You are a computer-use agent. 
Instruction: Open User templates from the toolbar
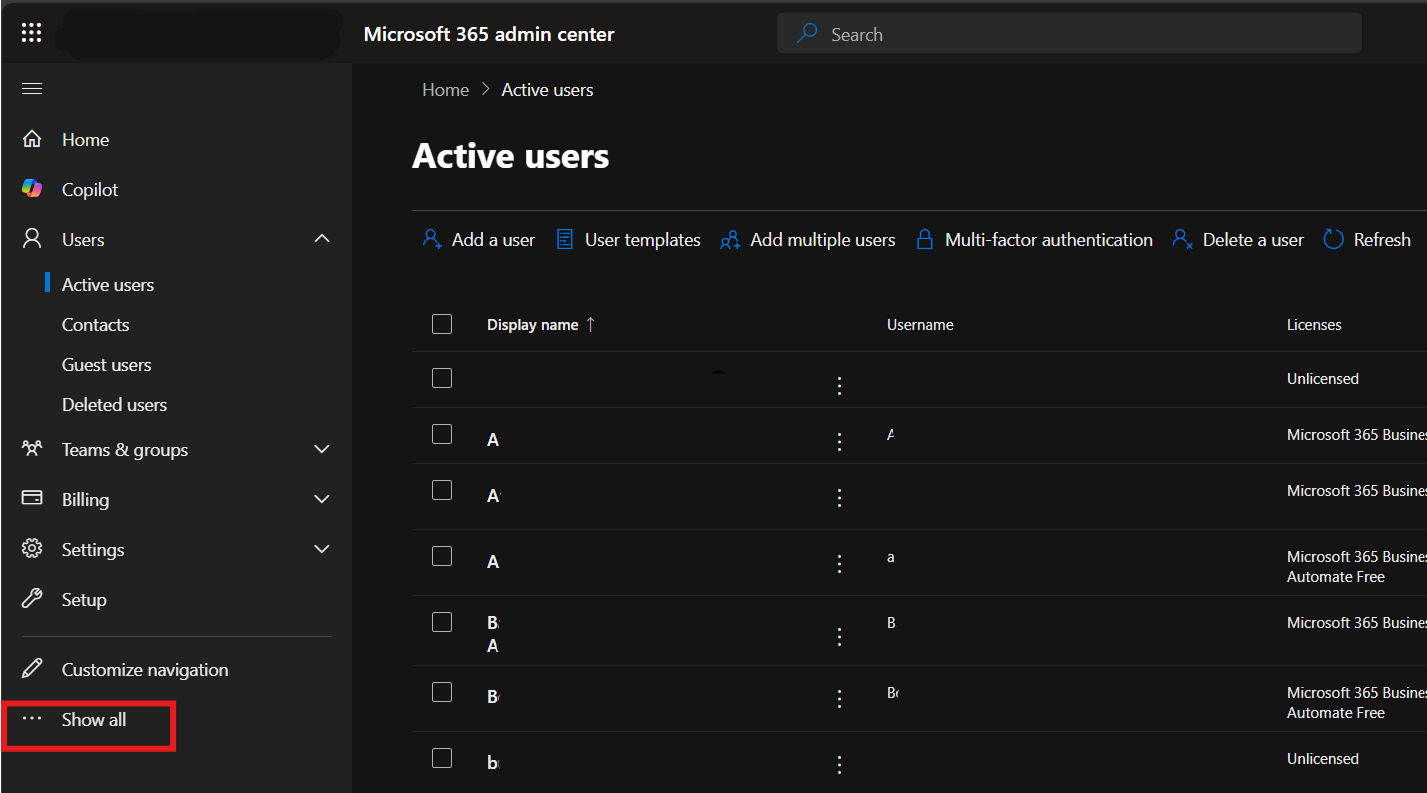pyautogui.click(x=628, y=240)
